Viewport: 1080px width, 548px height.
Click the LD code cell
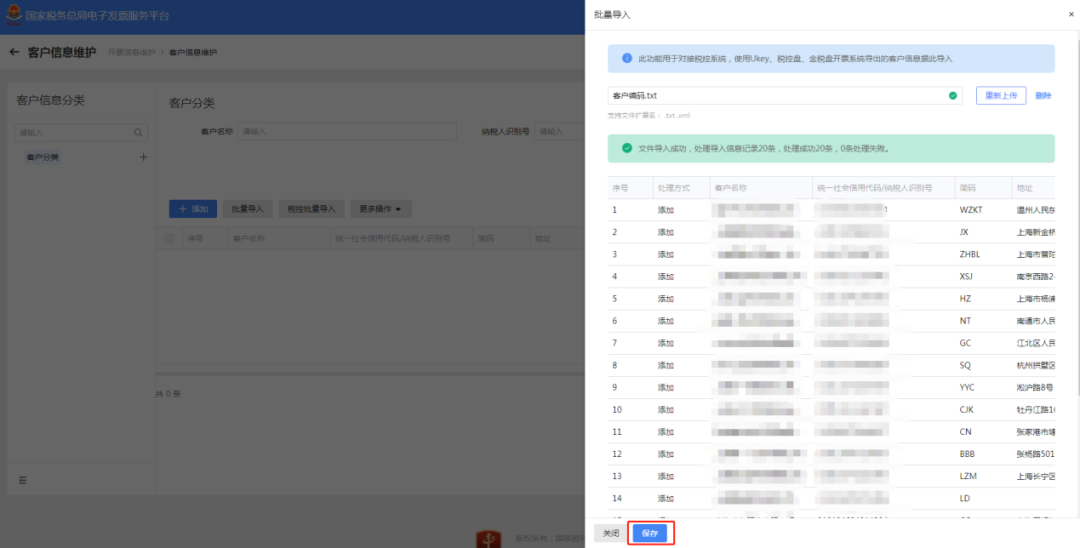tap(964, 498)
